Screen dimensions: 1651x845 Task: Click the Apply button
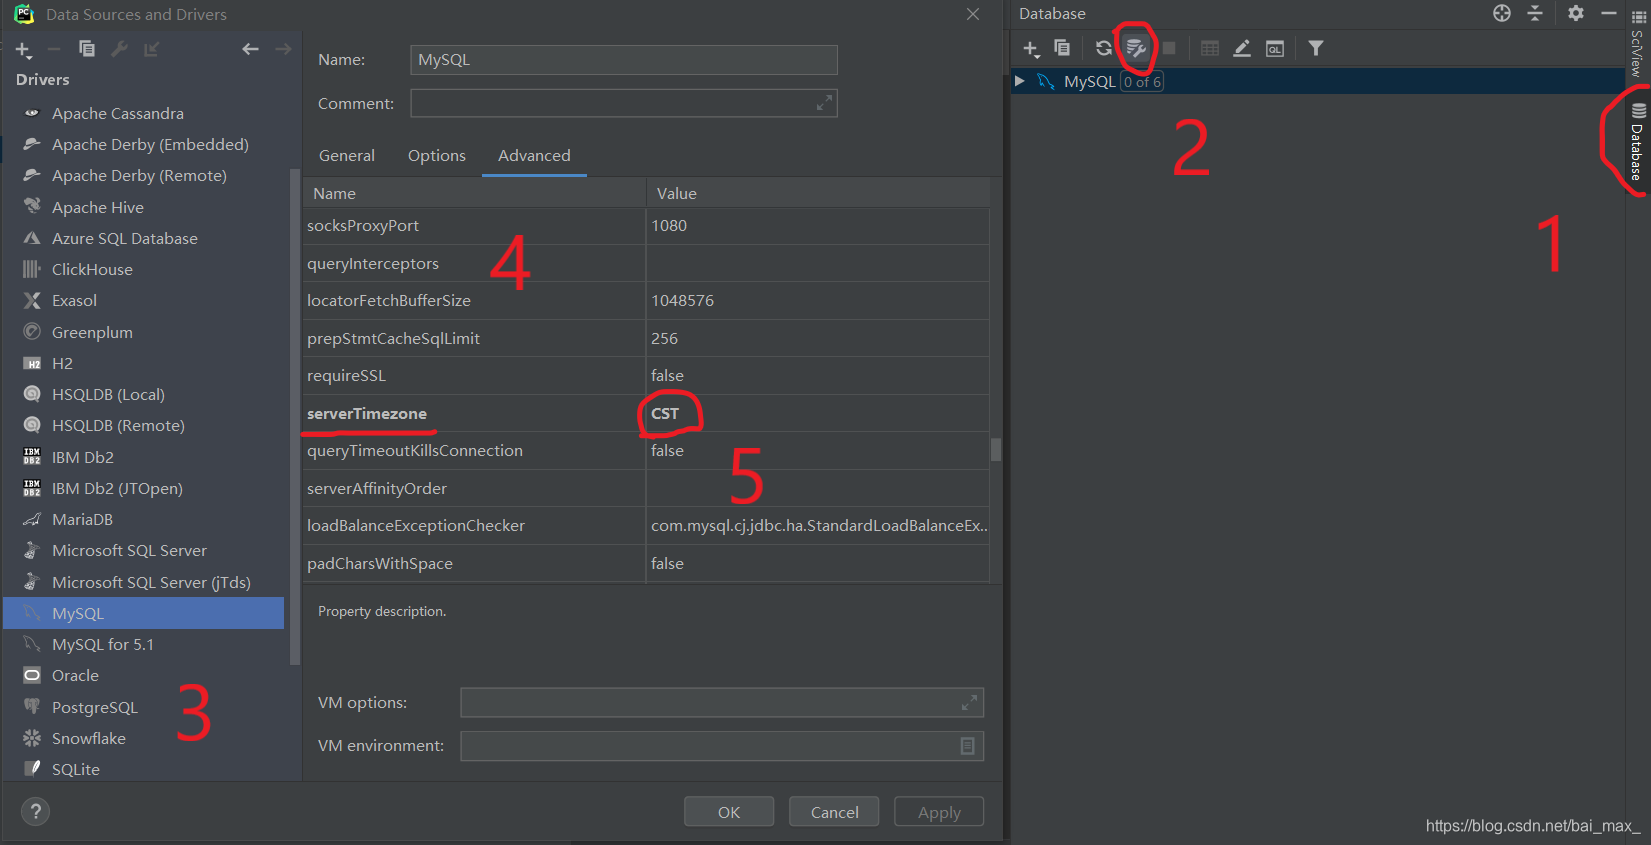pos(939,812)
